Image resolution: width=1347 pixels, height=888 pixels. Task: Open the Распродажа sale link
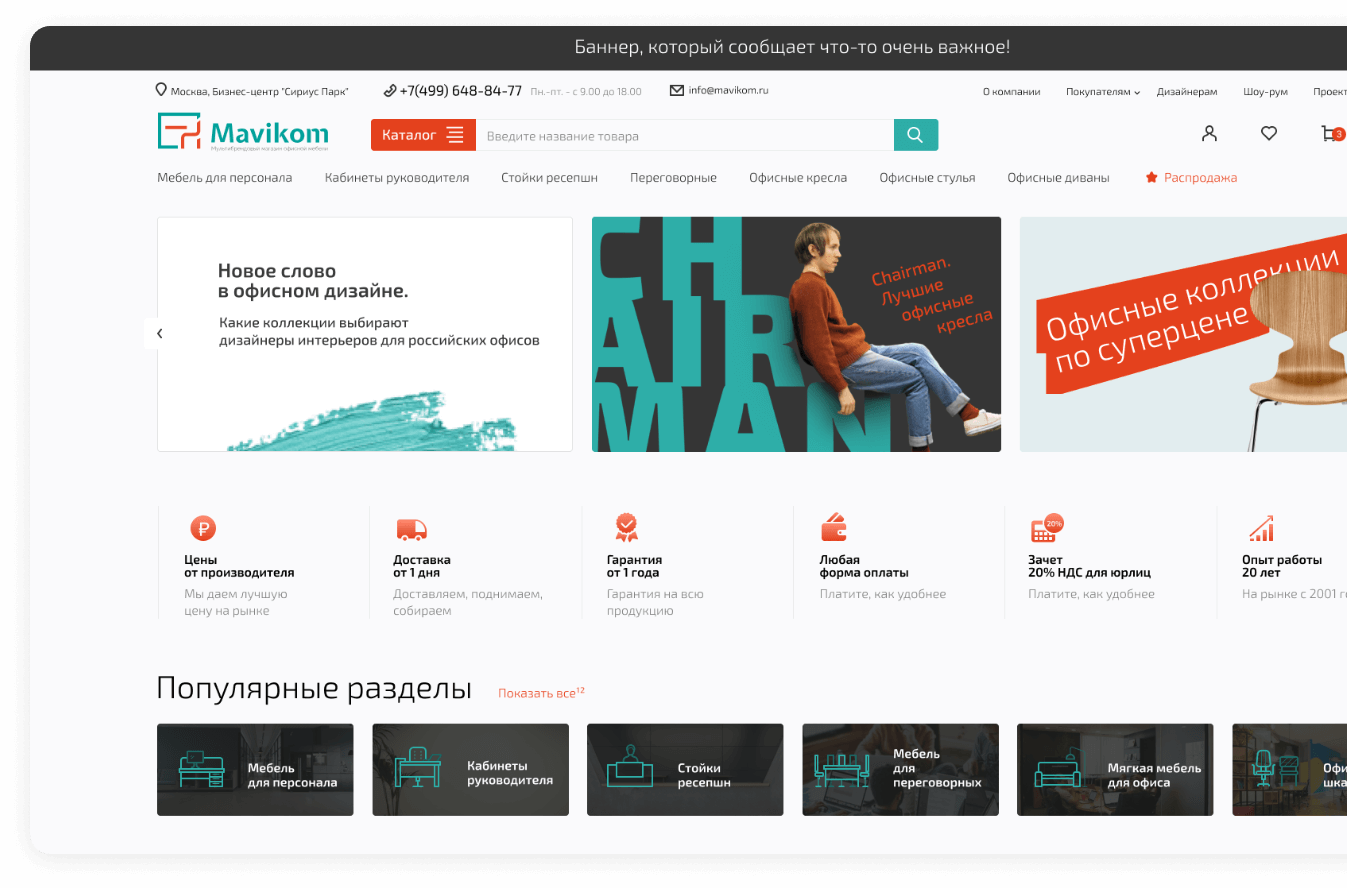point(1191,178)
